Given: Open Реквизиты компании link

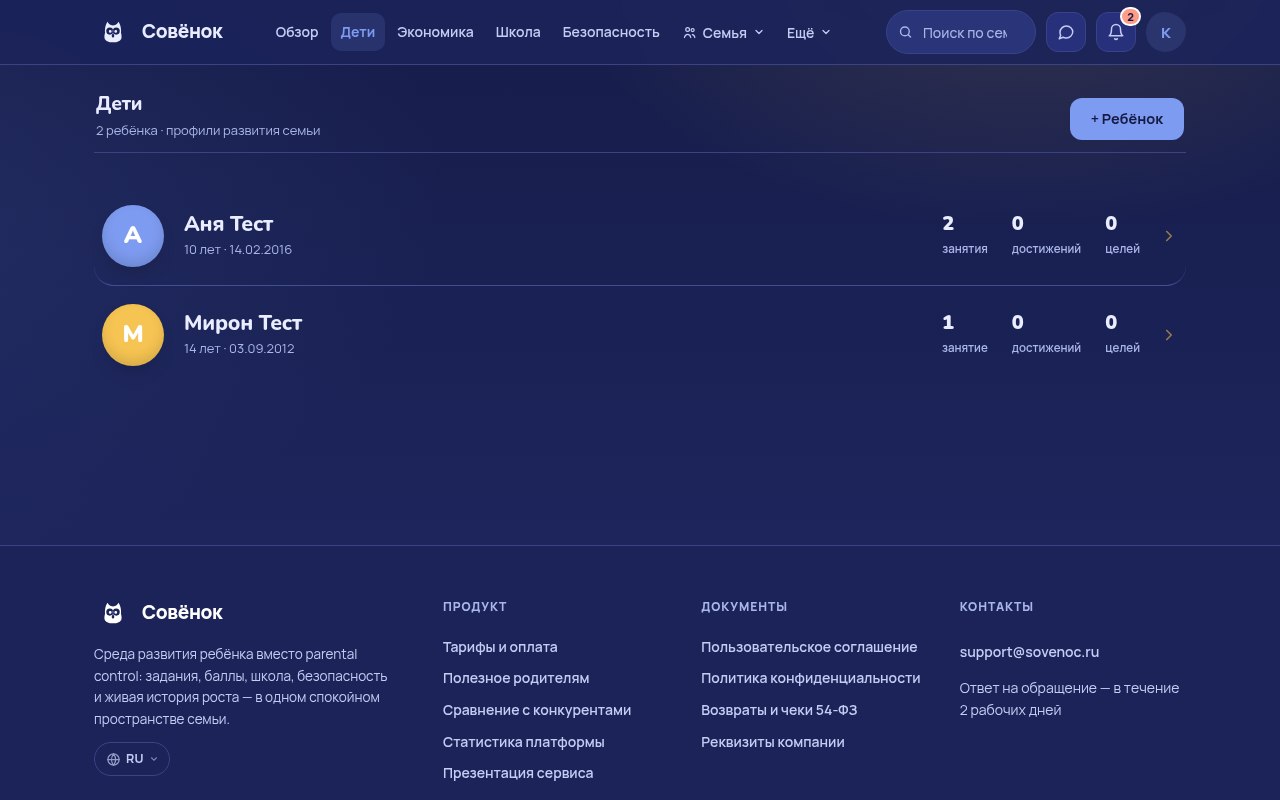Looking at the screenshot, I should 773,742.
